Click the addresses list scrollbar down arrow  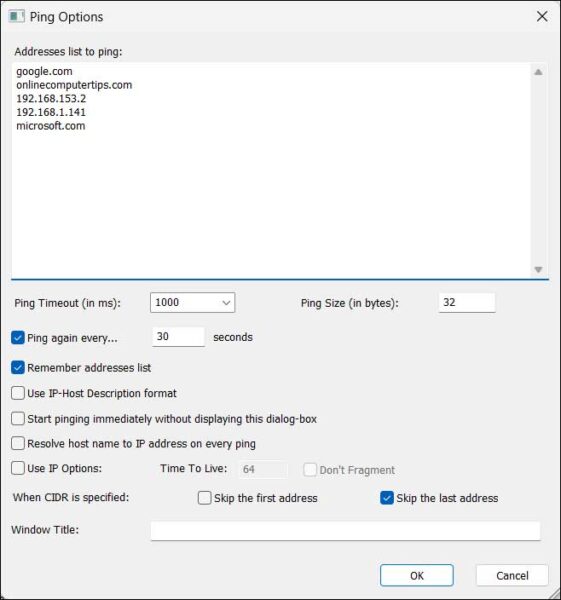coord(538,270)
